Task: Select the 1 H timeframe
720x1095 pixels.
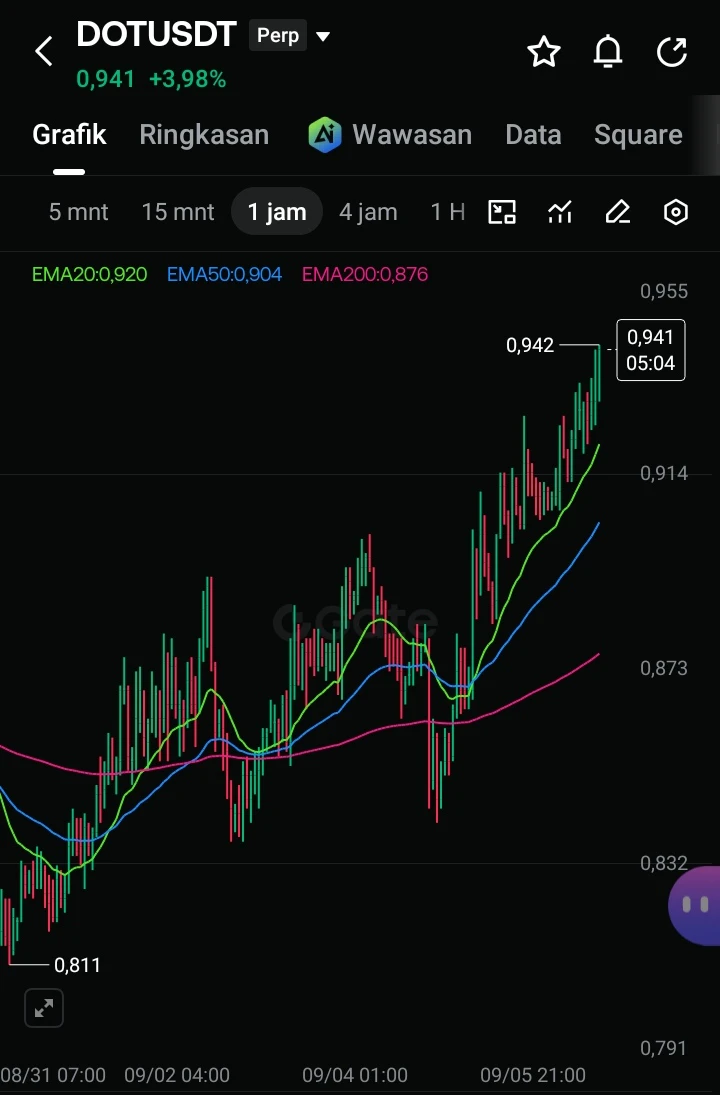Action: (448, 212)
